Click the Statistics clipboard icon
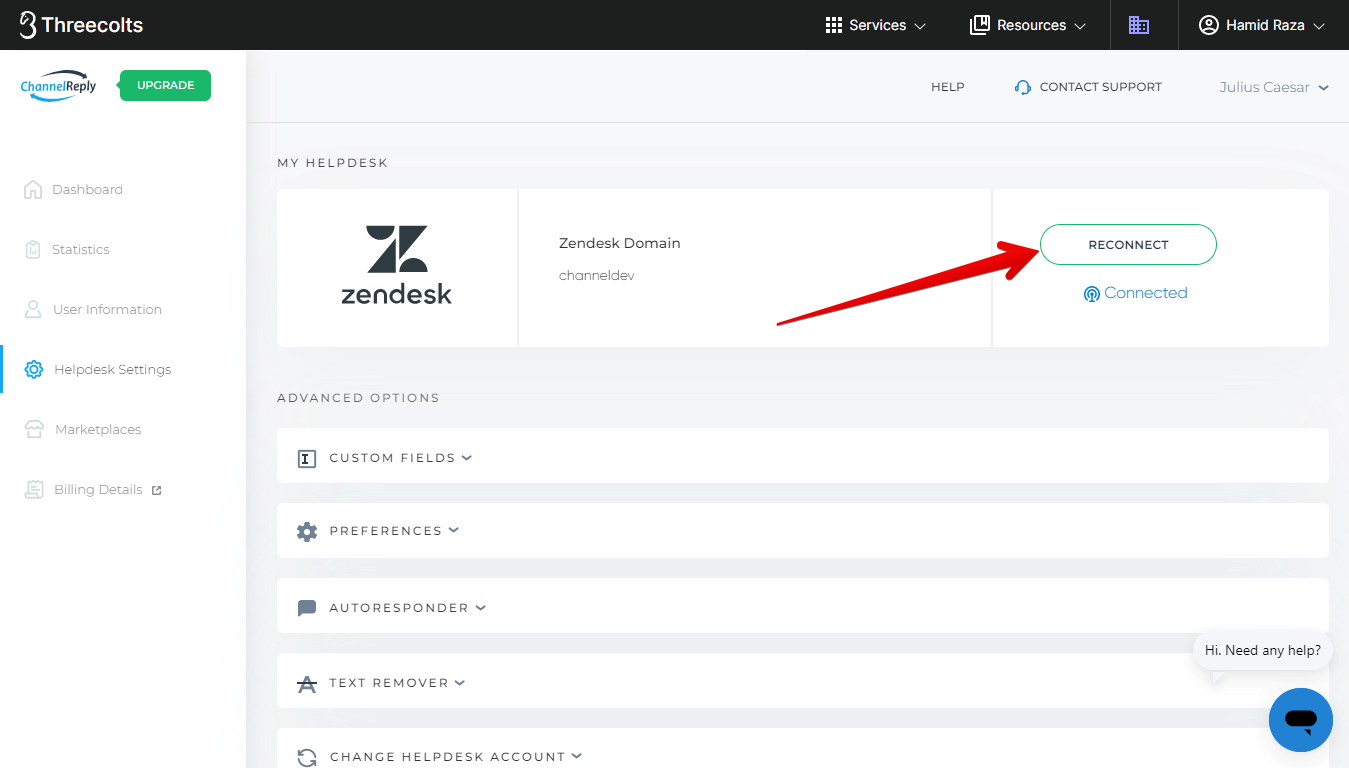The height and width of the screenshot is (768, 1349). click(33, 249)
